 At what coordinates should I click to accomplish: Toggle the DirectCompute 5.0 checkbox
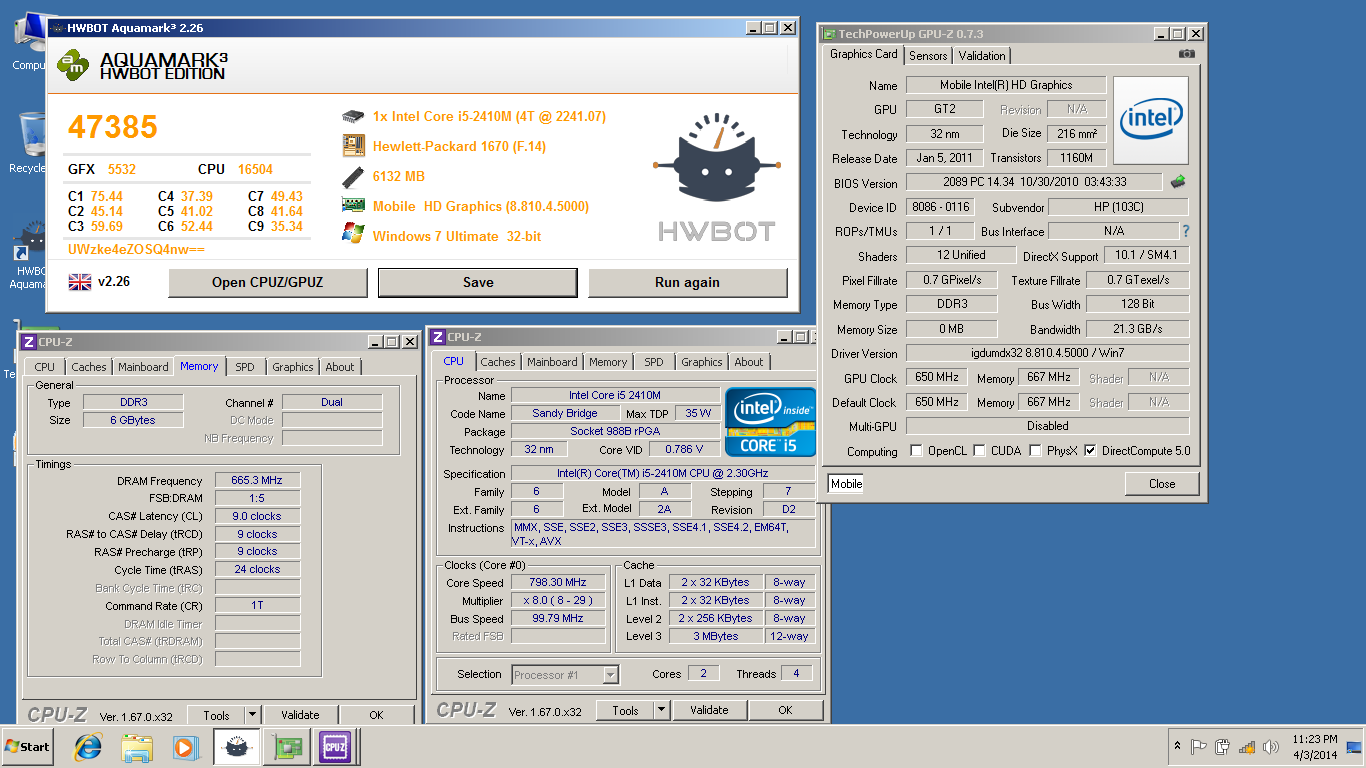[1090, 451]
